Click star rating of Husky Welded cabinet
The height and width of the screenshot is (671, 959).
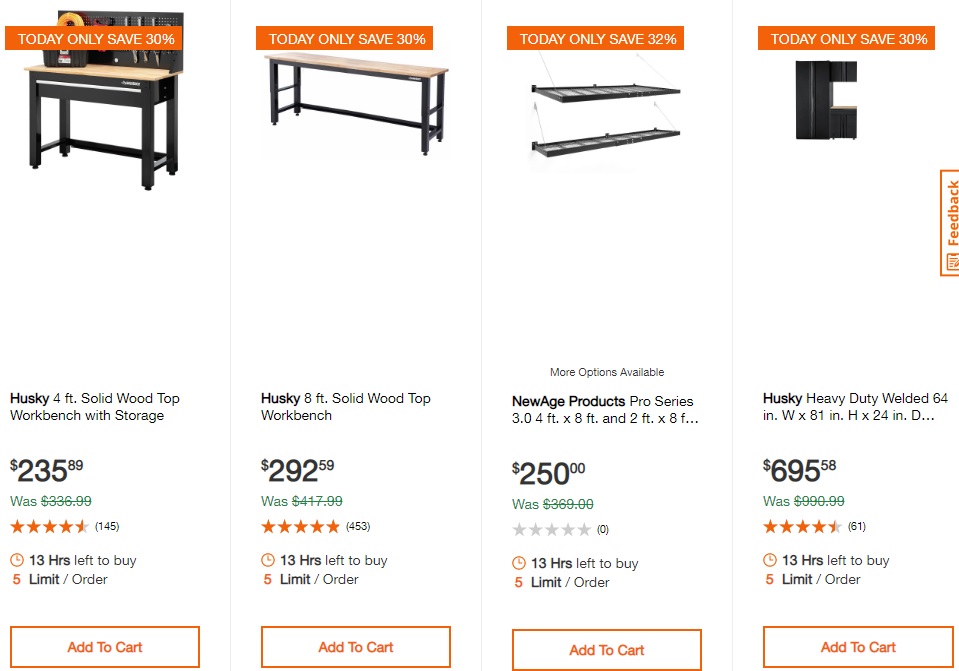(802, 527)
